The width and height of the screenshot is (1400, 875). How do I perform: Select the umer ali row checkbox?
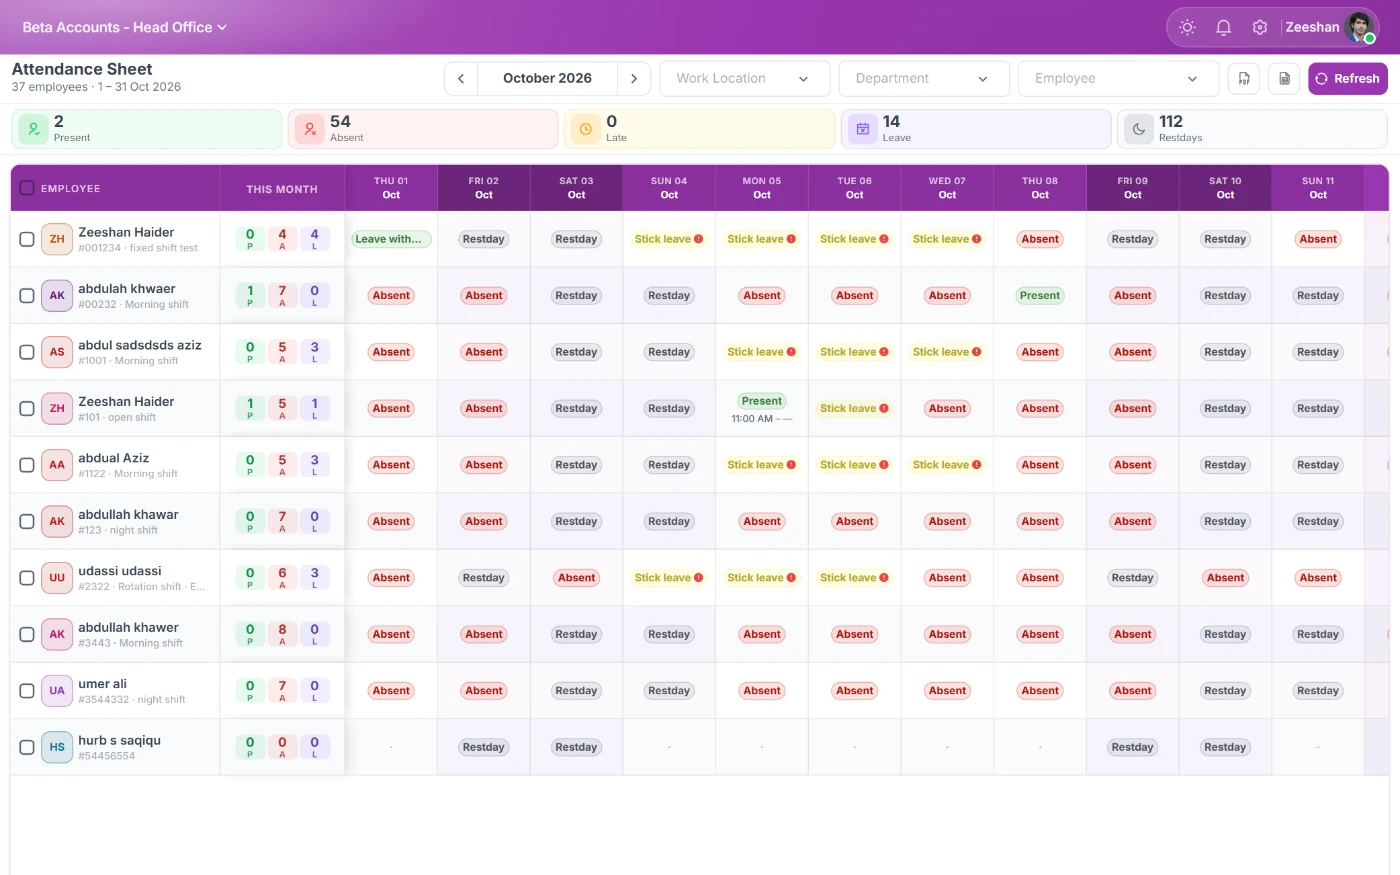27,691
